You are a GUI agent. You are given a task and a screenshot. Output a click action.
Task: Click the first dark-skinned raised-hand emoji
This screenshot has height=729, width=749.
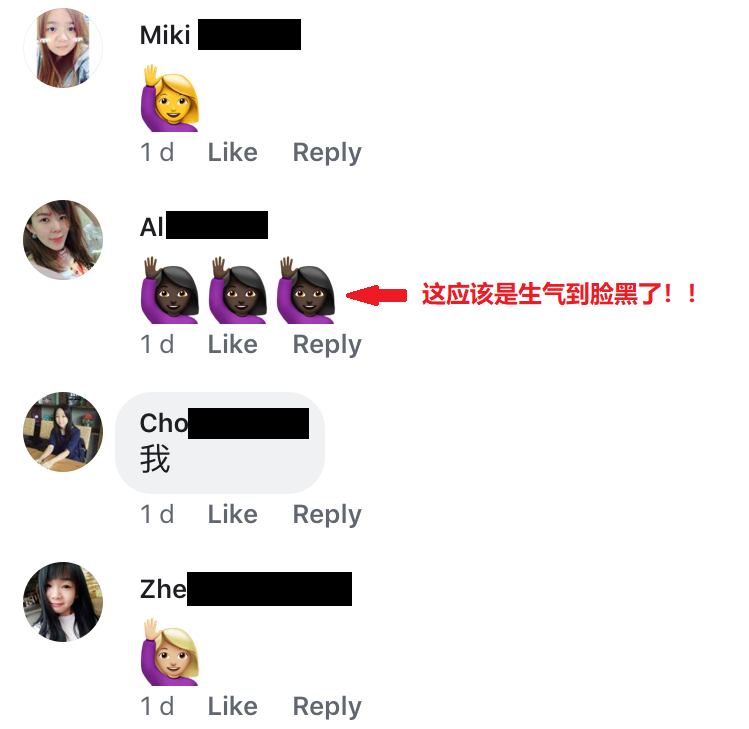tap(170, 290)
